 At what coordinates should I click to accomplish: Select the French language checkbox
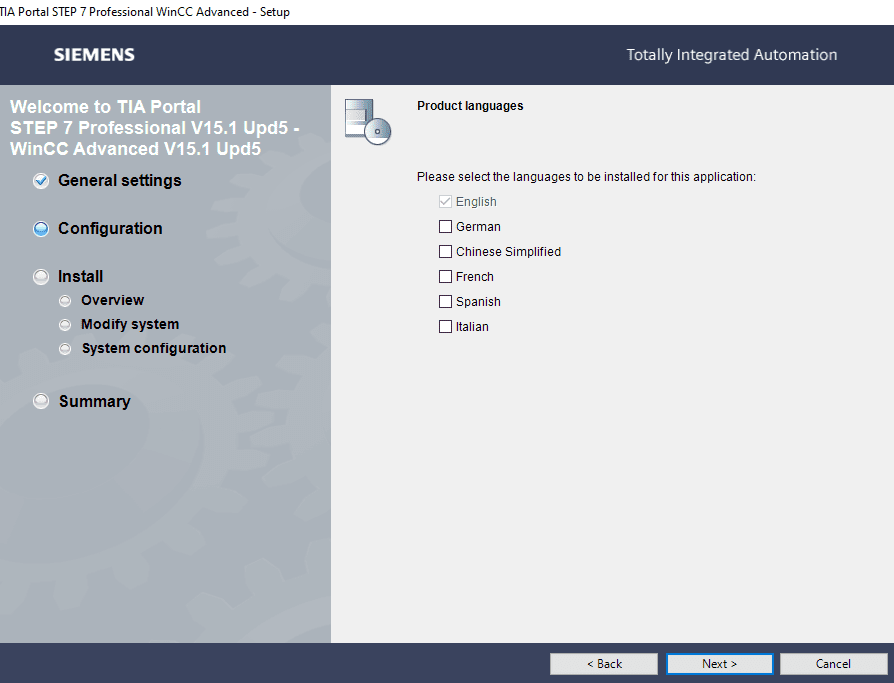click(x=445, y=277)
